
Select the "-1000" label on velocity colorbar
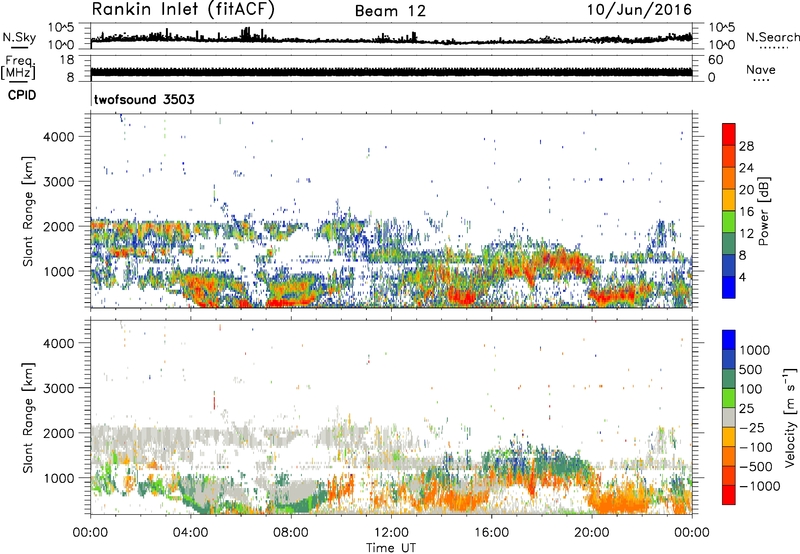[760, 486]
